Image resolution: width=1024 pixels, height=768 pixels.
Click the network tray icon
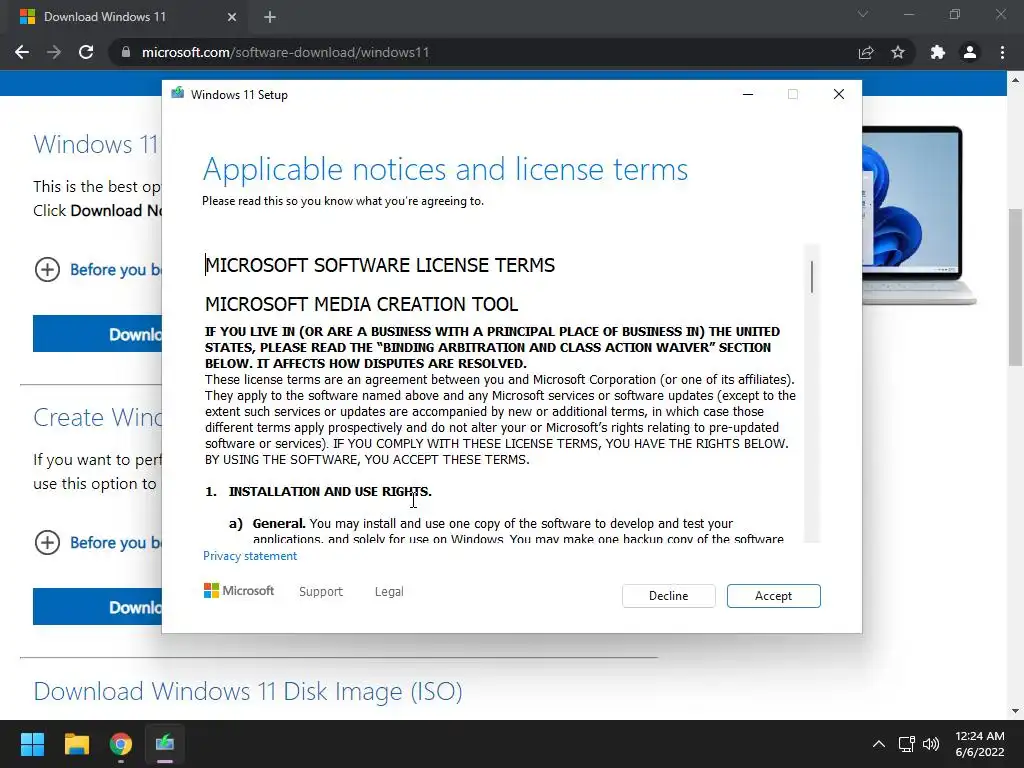906,744
